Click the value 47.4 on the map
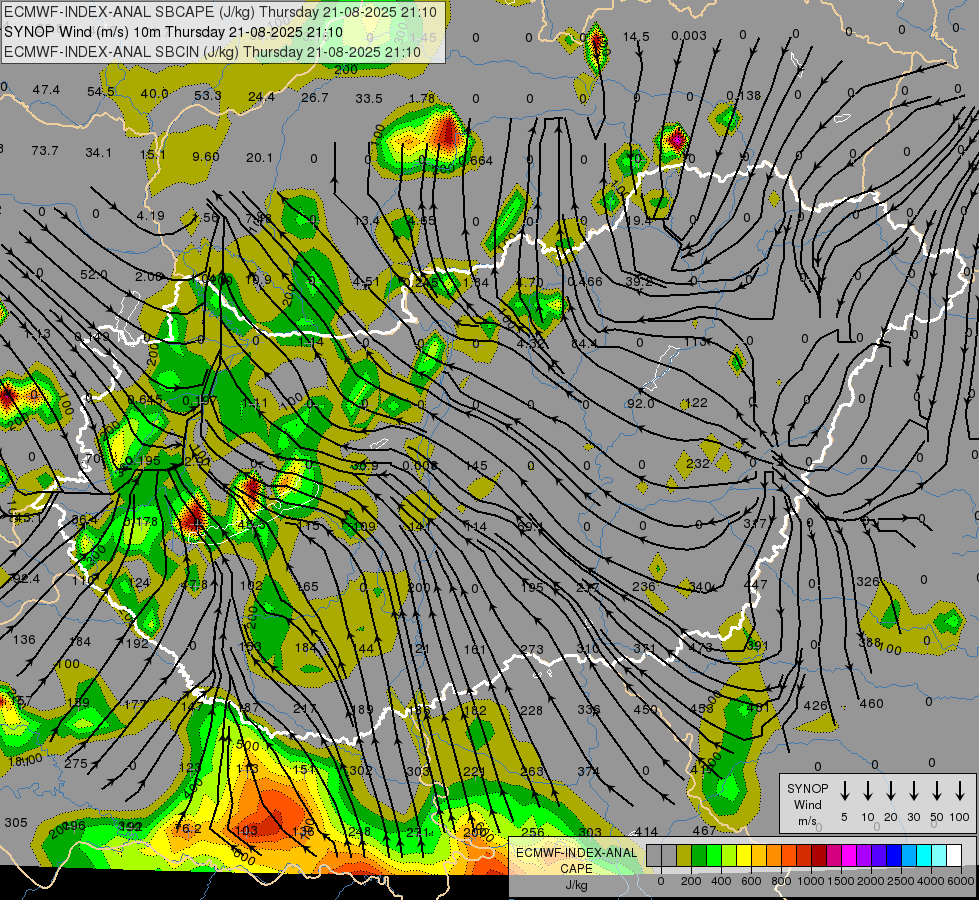The width and height of the screenshot is (979, 900). [x=46, y=90]
